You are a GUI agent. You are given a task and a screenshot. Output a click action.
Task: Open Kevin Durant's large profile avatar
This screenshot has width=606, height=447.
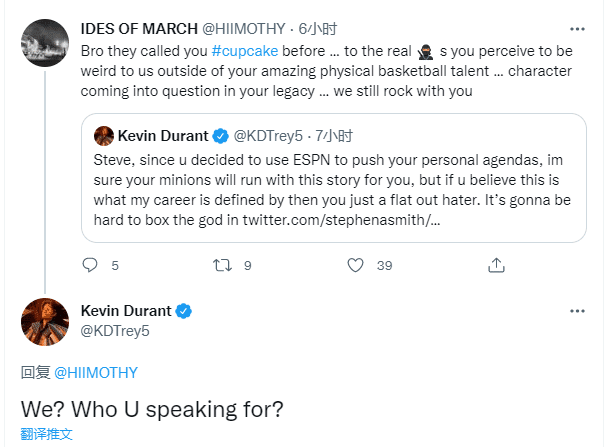(43, 320)
